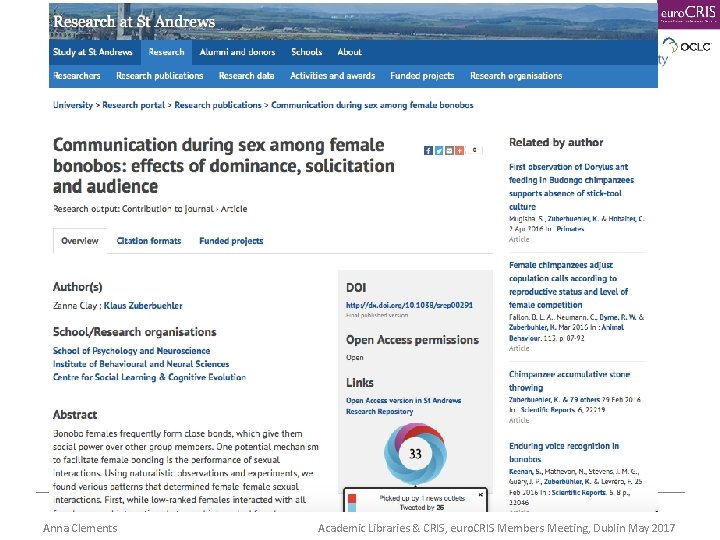The height and width of the screenshot is (540, 720).
Task: Click the bonobos article breadcrumb
Action: pyautogui.click(x=372, y=105)
